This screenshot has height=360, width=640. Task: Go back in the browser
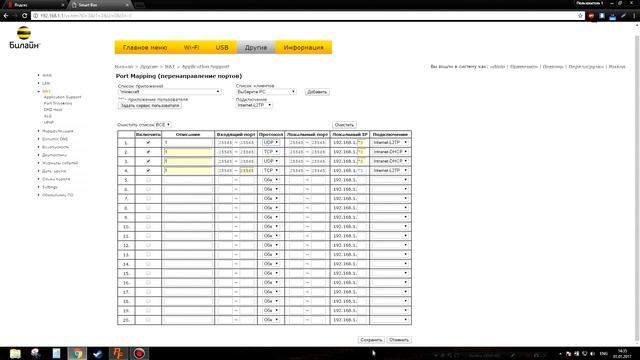tap(6, 16)
